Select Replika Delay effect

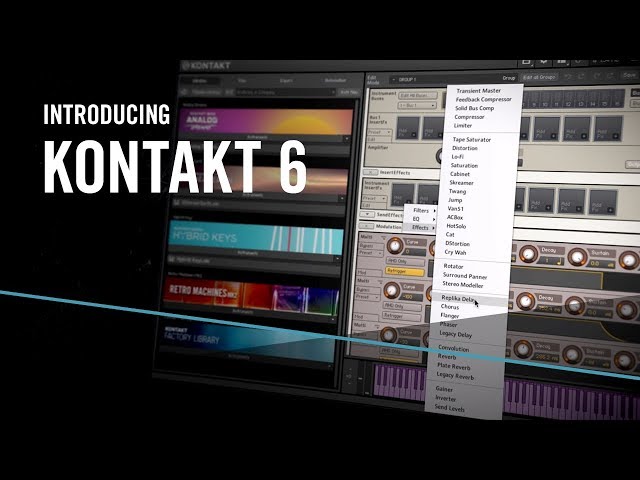point(458,299)
